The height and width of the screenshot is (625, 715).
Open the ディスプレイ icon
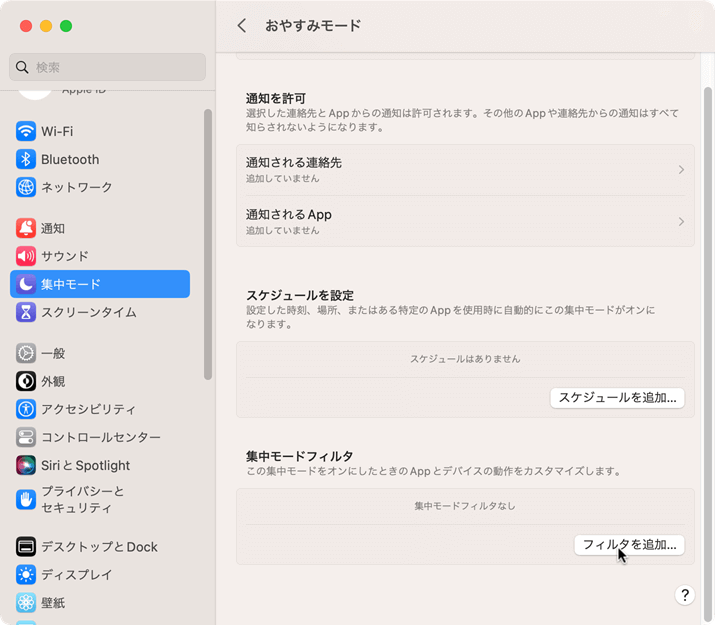[x=26, y=575]
